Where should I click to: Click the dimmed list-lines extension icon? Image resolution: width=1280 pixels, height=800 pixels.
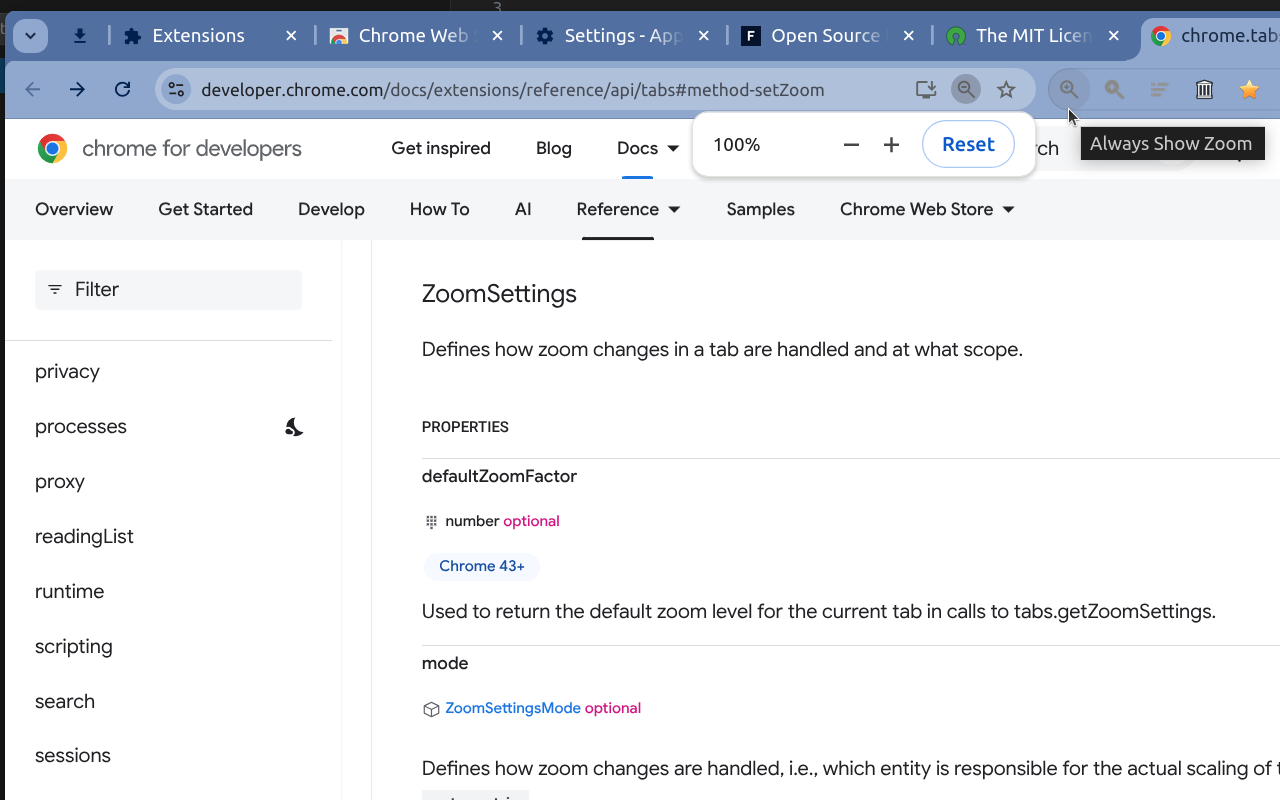(1159, 90)
